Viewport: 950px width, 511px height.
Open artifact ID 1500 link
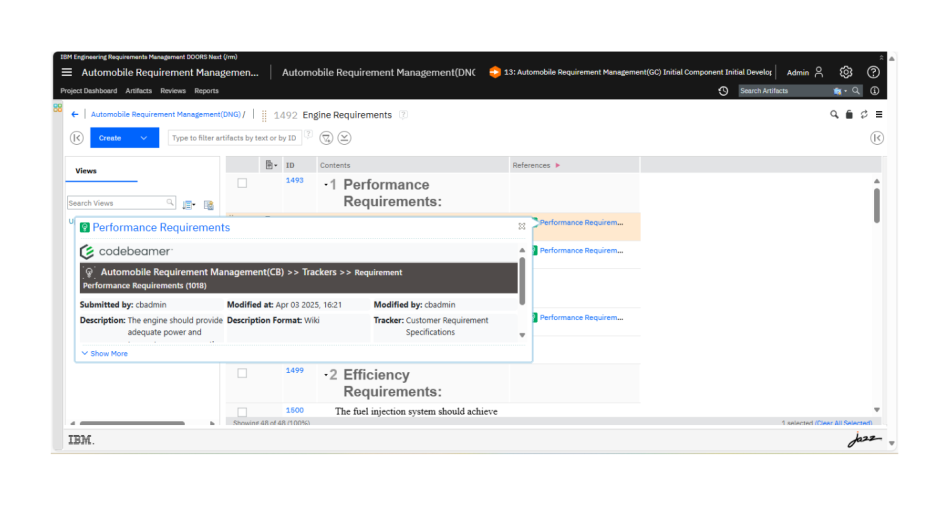[294, 410]
